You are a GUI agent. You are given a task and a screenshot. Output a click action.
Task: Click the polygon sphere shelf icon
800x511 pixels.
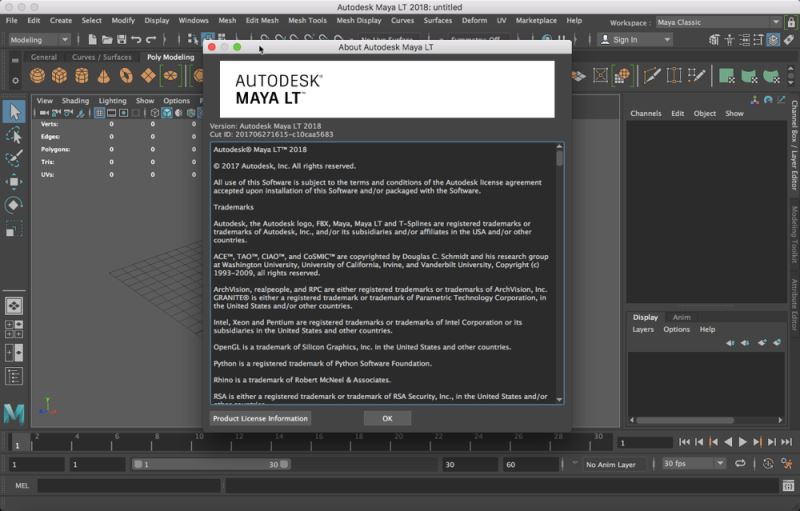point(37,76)
